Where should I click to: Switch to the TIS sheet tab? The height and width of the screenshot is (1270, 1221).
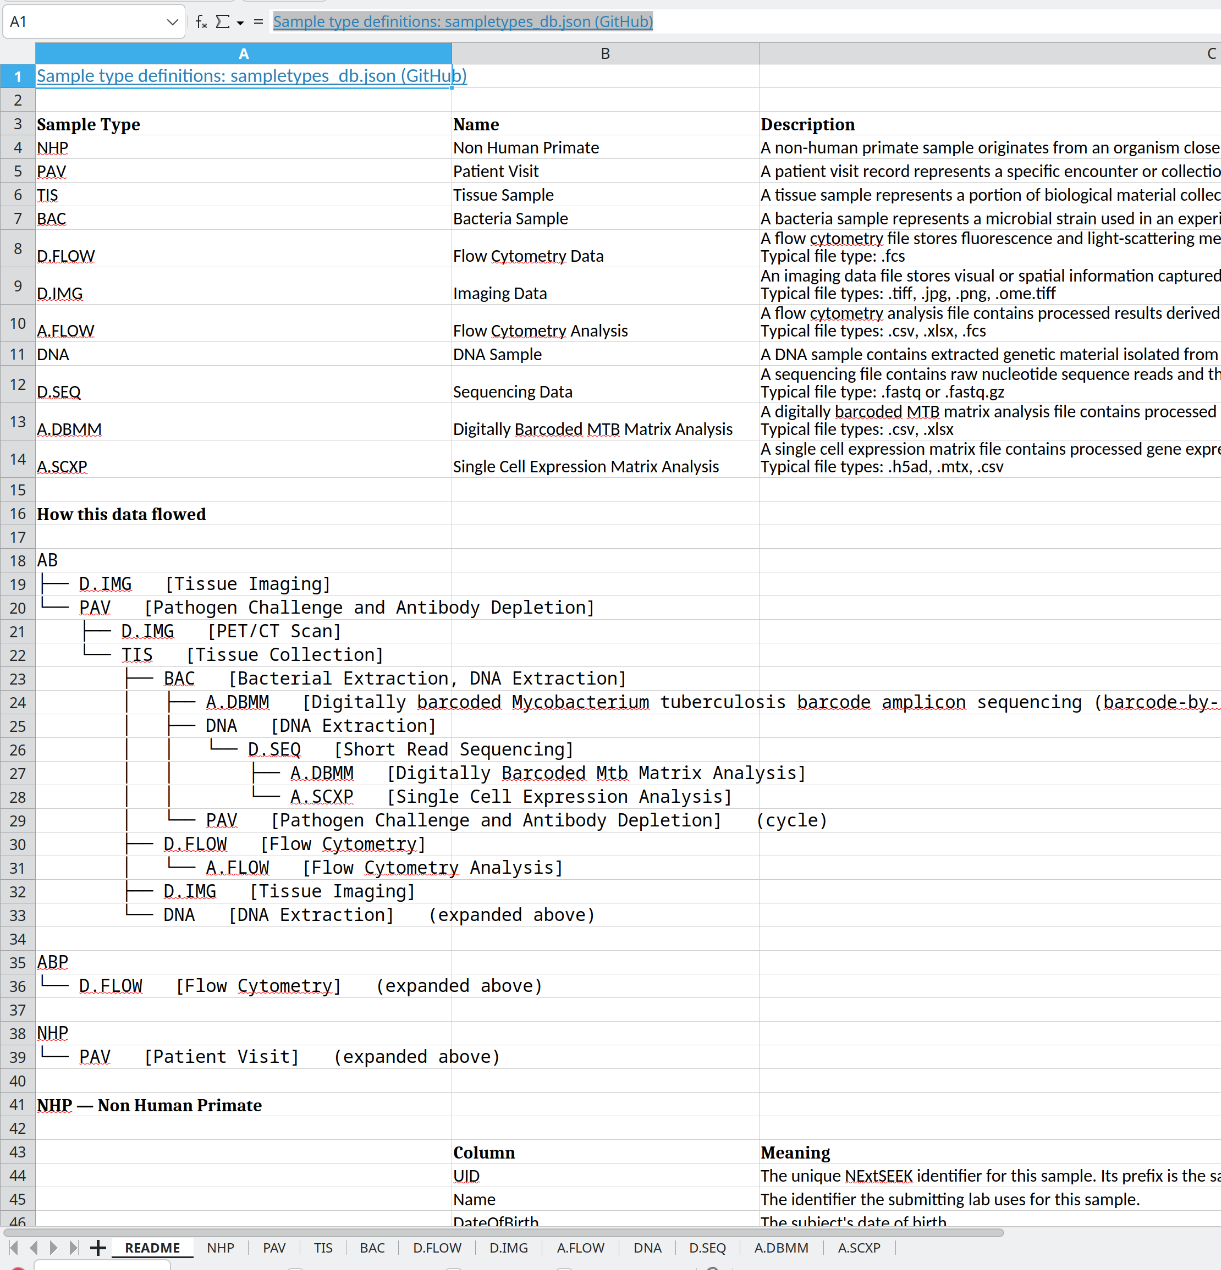coord(323,1248)
